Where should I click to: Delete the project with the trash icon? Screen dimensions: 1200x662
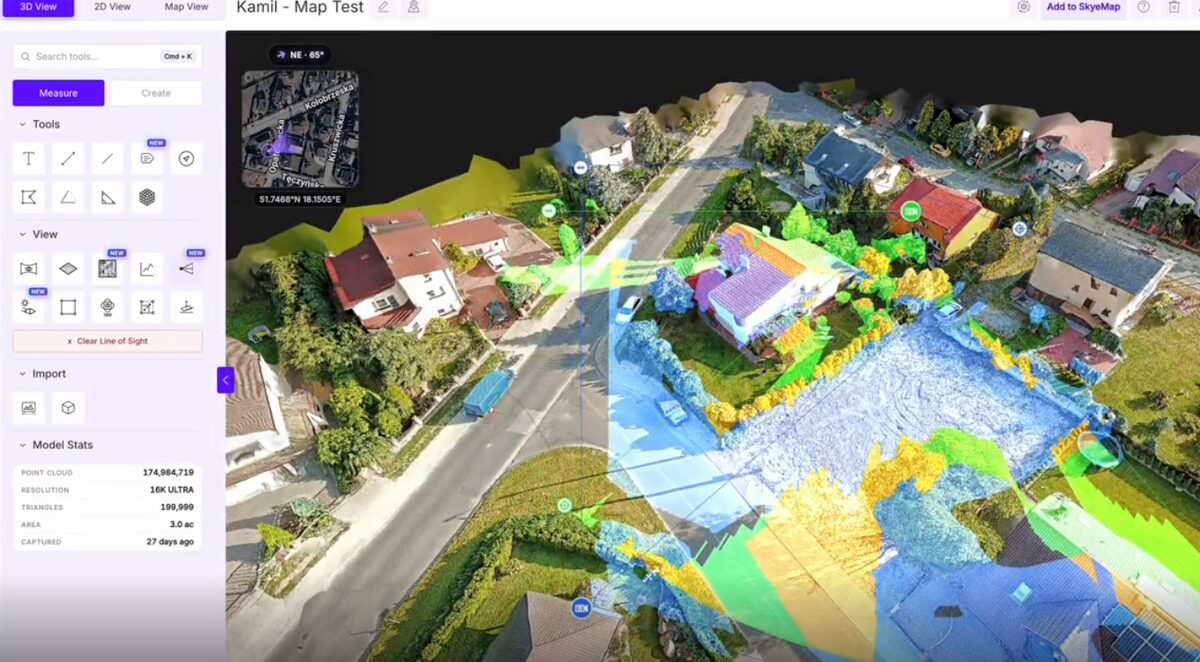pos(1175,7)
